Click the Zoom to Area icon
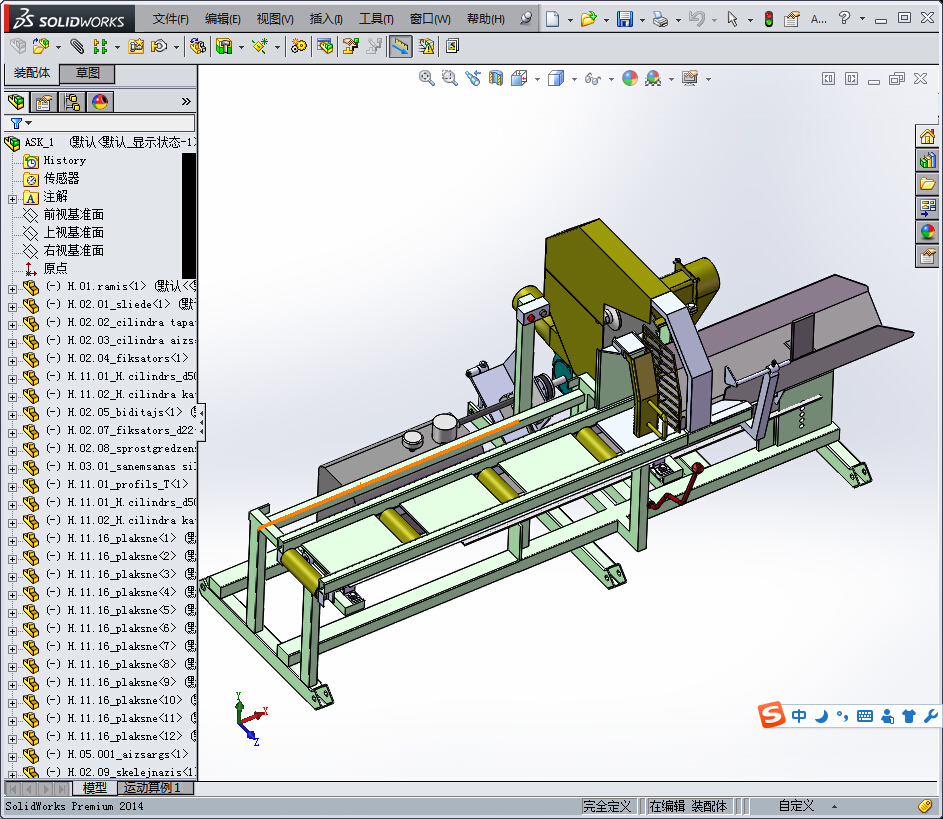Image resolution: width=943 pixels, height=819 pixels. [x=449, y=78]
